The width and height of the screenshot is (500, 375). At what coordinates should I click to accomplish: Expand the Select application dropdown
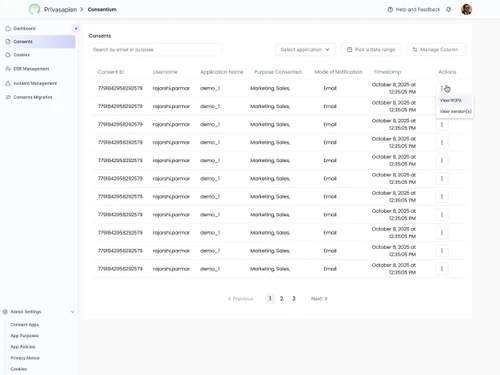tap(305, 49)
